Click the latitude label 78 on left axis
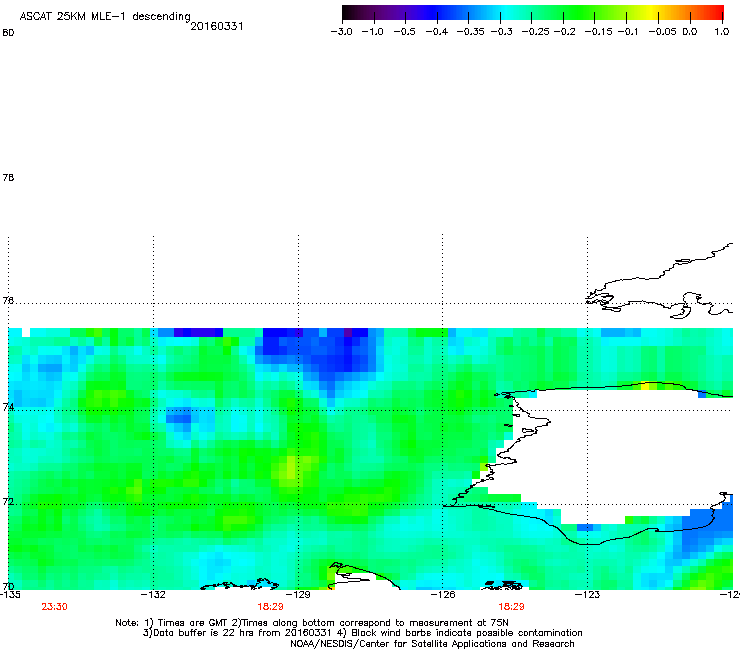 point(8,177)
